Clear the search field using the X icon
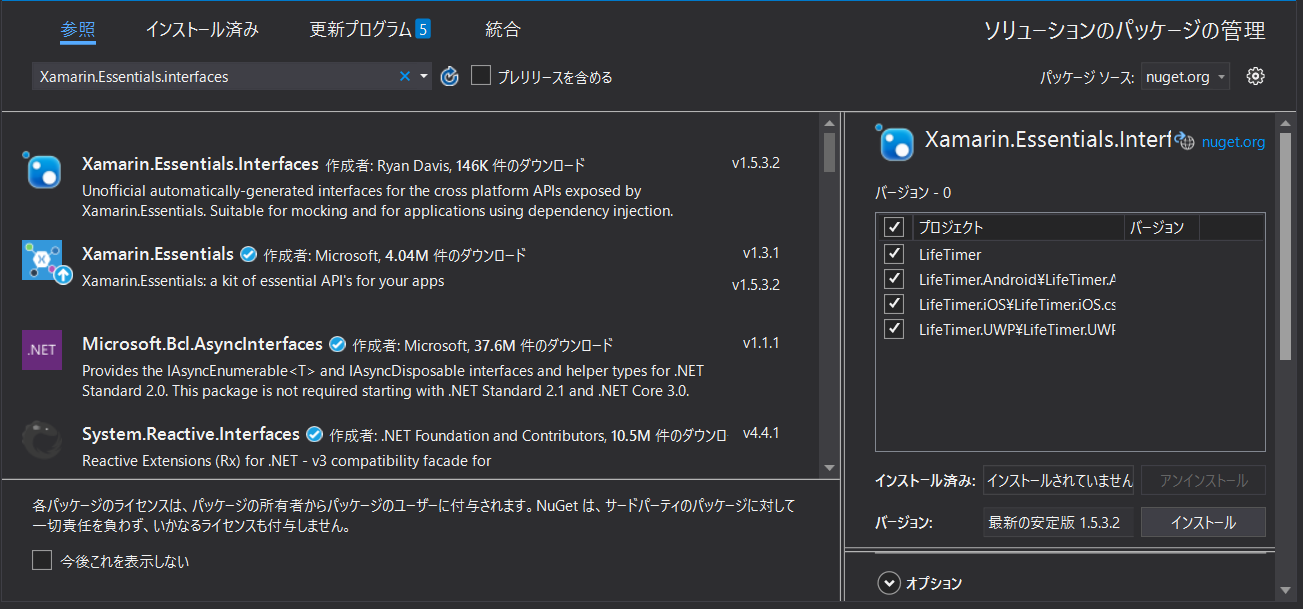1303x609 pixels. pos(403,75)
